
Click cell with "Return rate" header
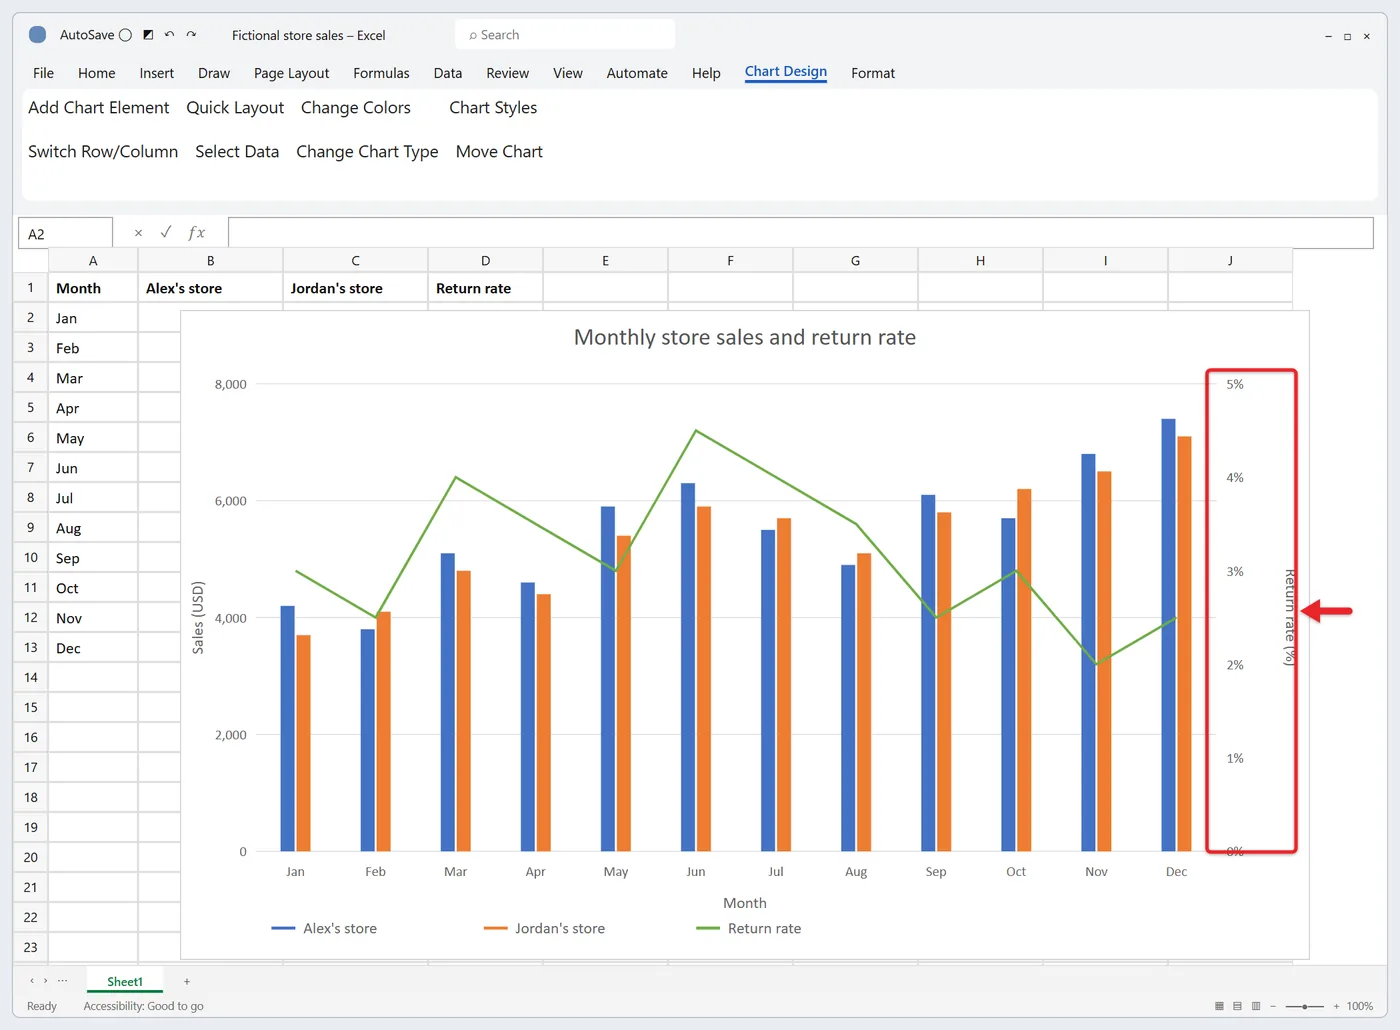pyautogui.click(x=485, y=288)
